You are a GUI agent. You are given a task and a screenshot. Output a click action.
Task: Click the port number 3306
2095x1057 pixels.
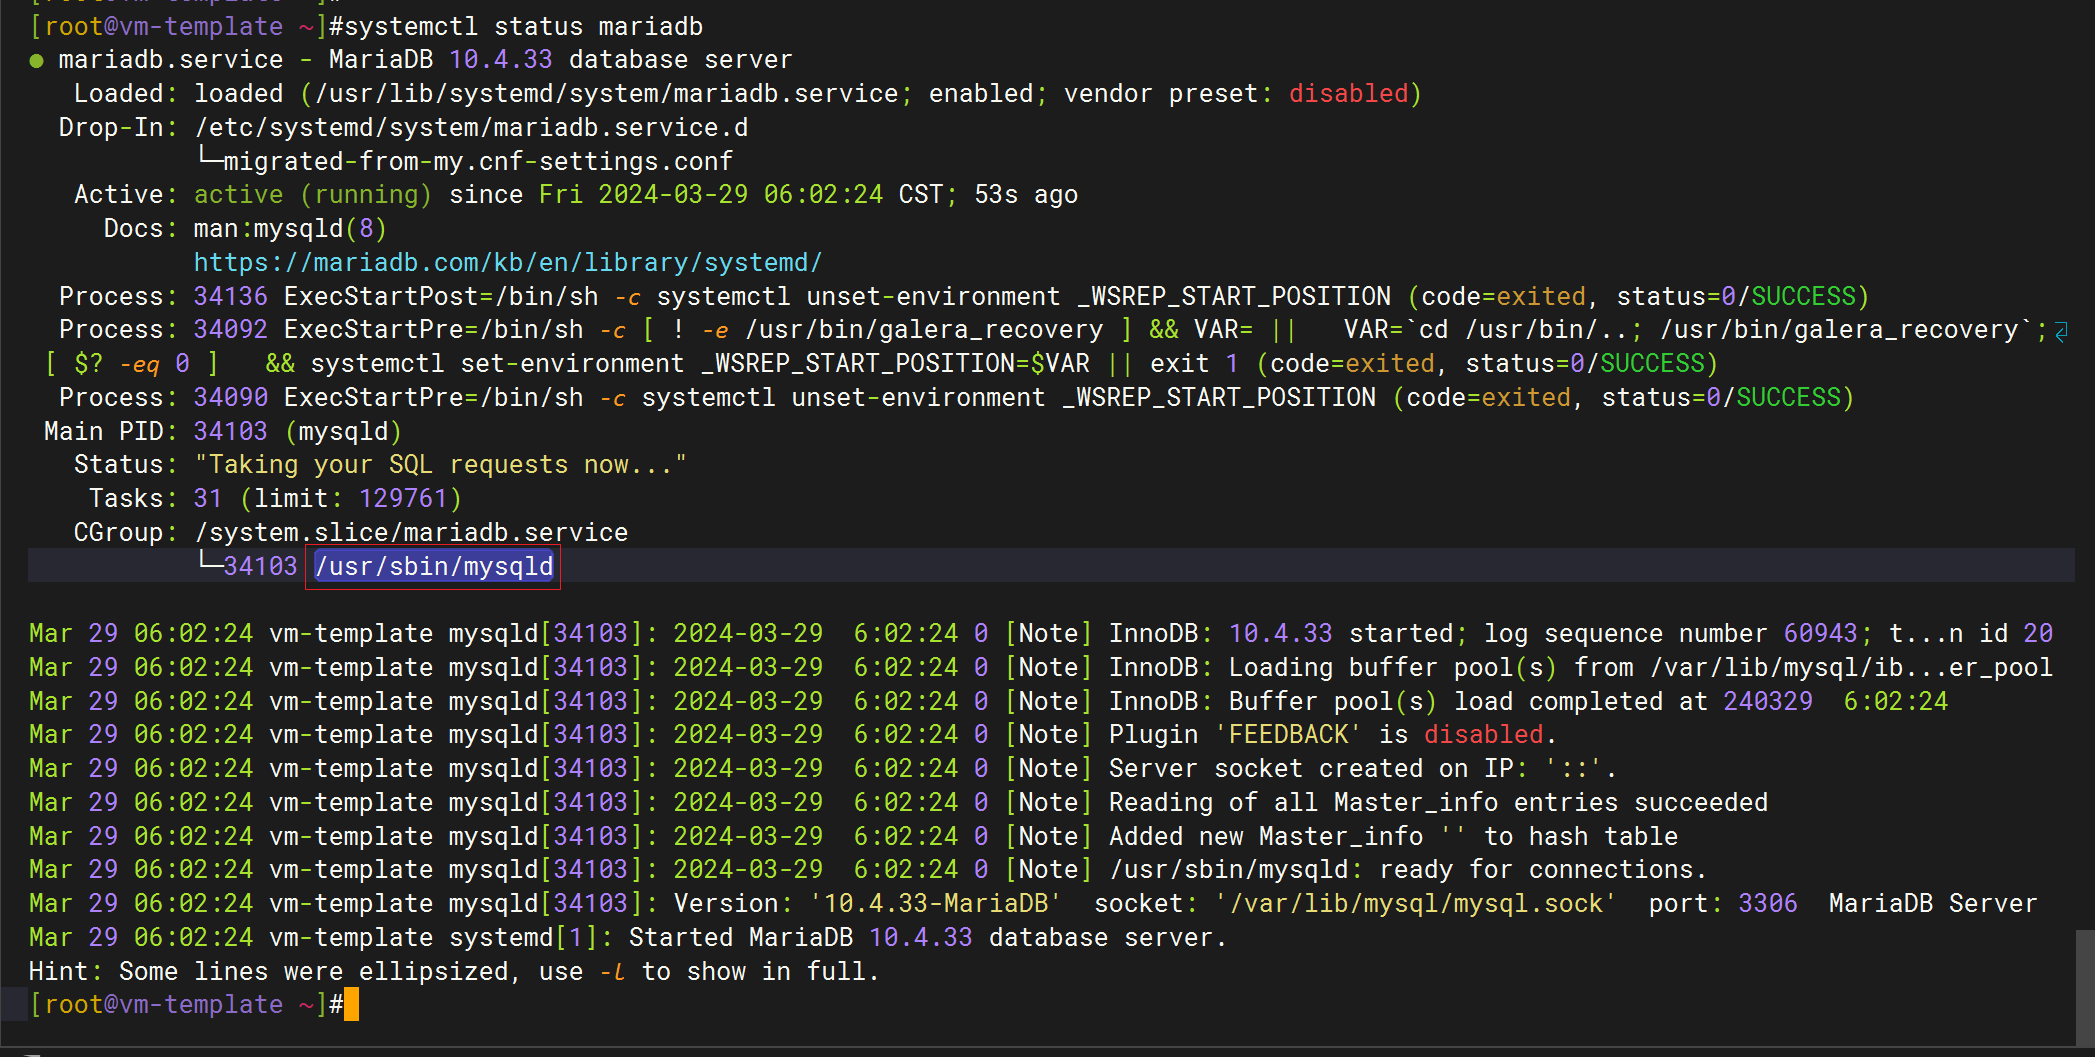(1768, 904)
